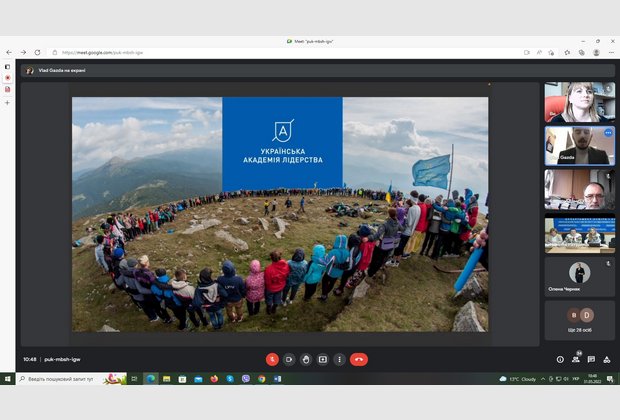Select Олена Черняк participant tile
This screenshot has height=420, width=620.
coord(580,277)
